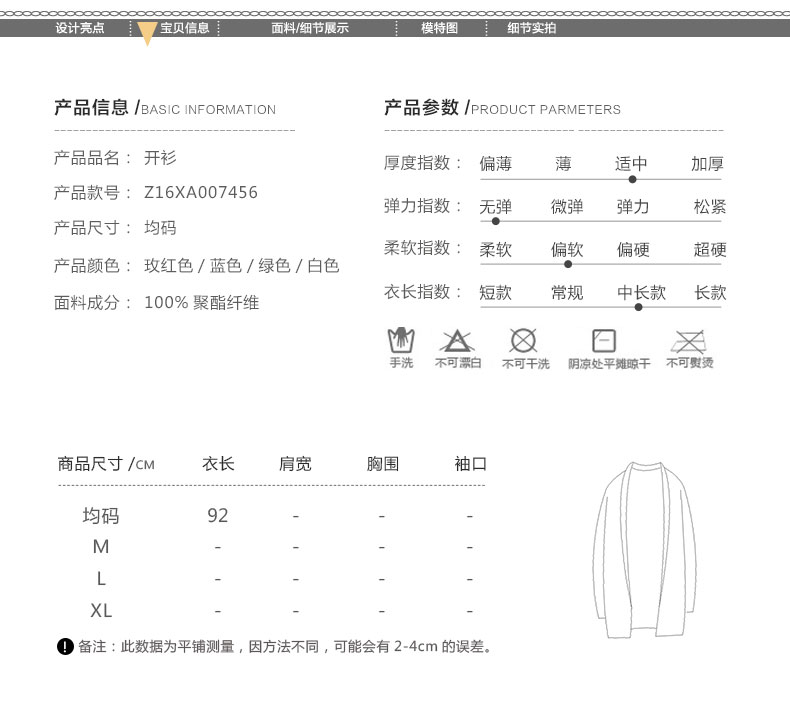The image size is (790, 713).
Task: Click the 衣长 column header
Action: (x=218, y=464)
